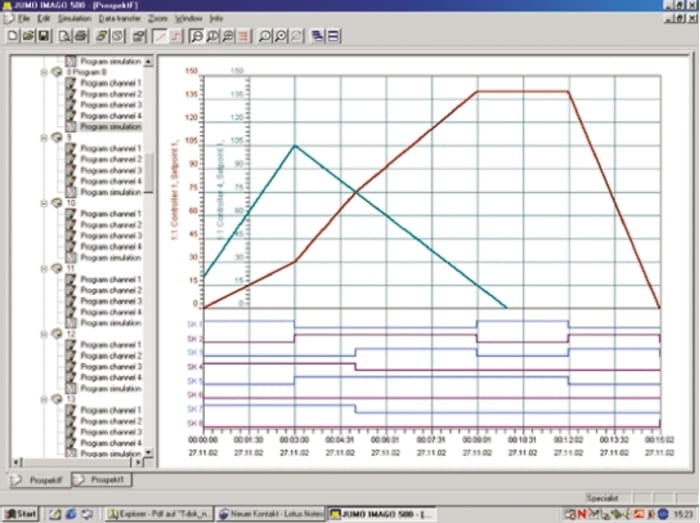The image size is (700, 523).
Task: Click the Internet Explorer quick launch icon
Action: pyautogui.click(x=71, y=514)
